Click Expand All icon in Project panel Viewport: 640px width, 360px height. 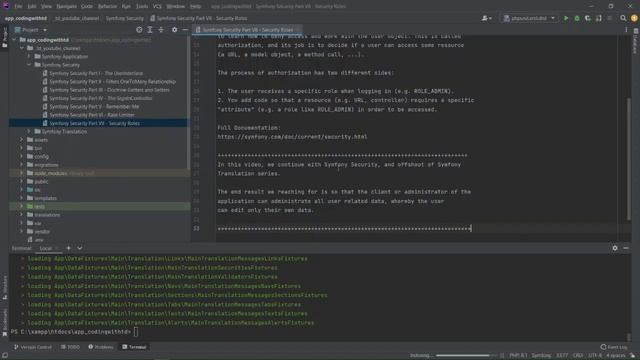(150, 30)
